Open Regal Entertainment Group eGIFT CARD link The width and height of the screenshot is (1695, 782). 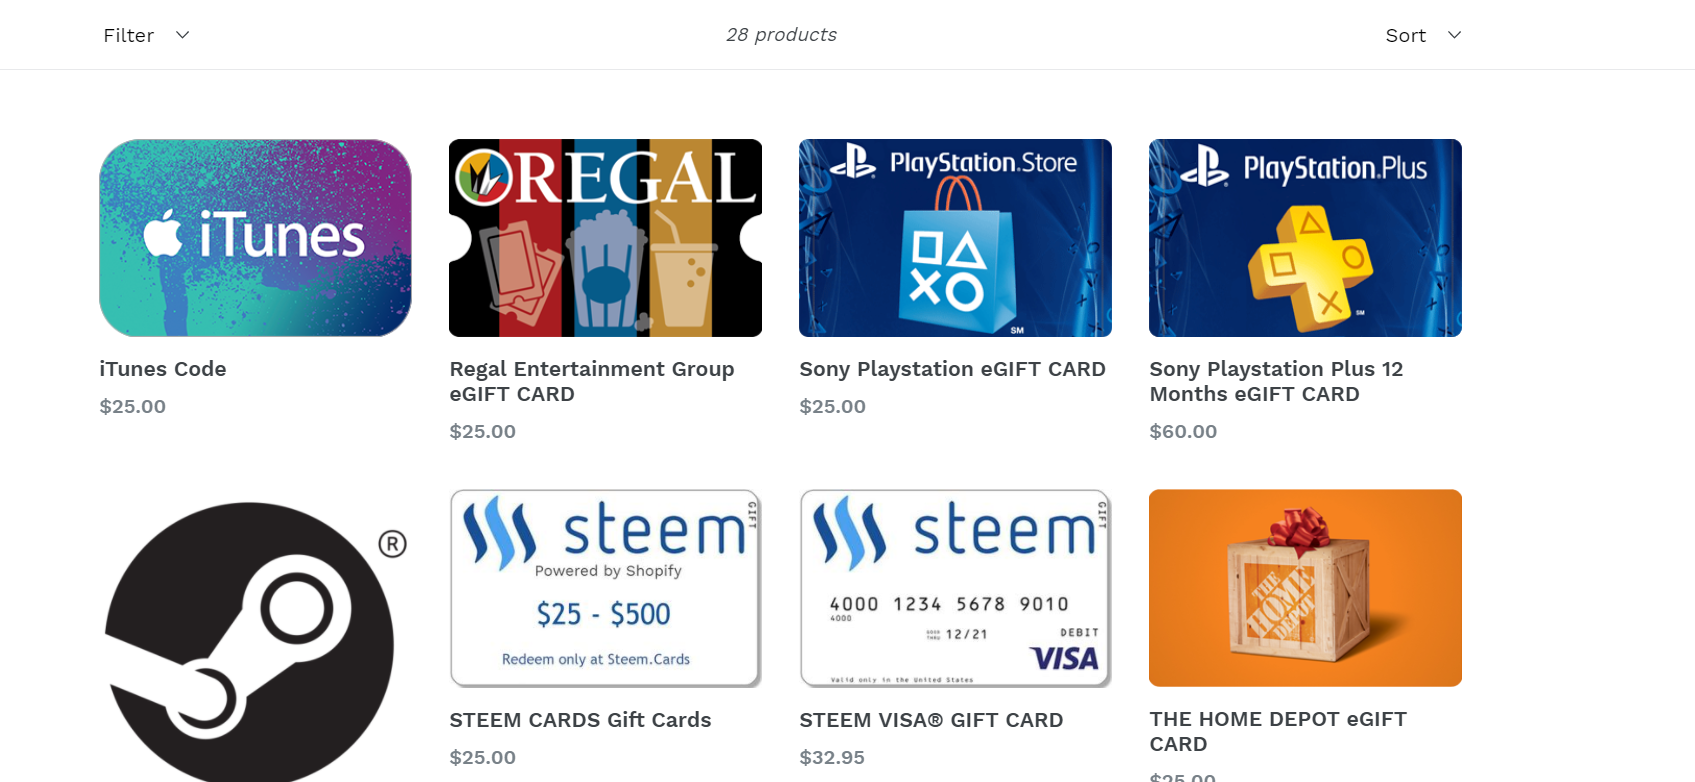pyautogui.click(x=592, y=381)
